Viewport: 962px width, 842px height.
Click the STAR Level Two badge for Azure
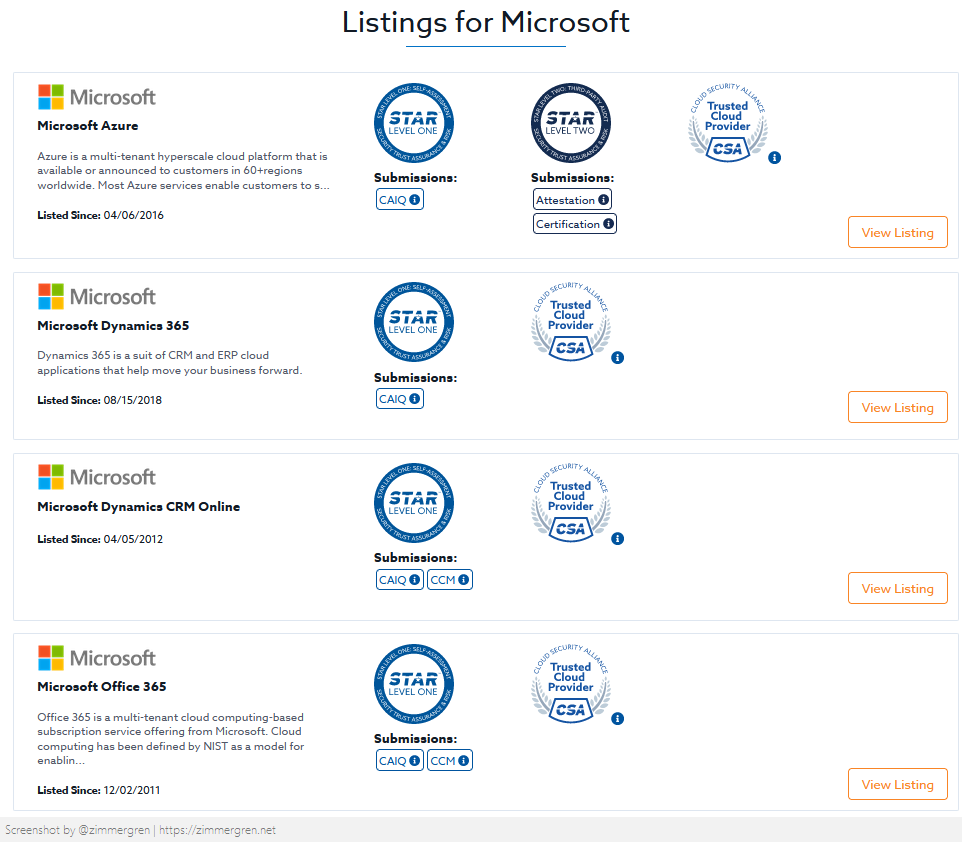(571, 124)
